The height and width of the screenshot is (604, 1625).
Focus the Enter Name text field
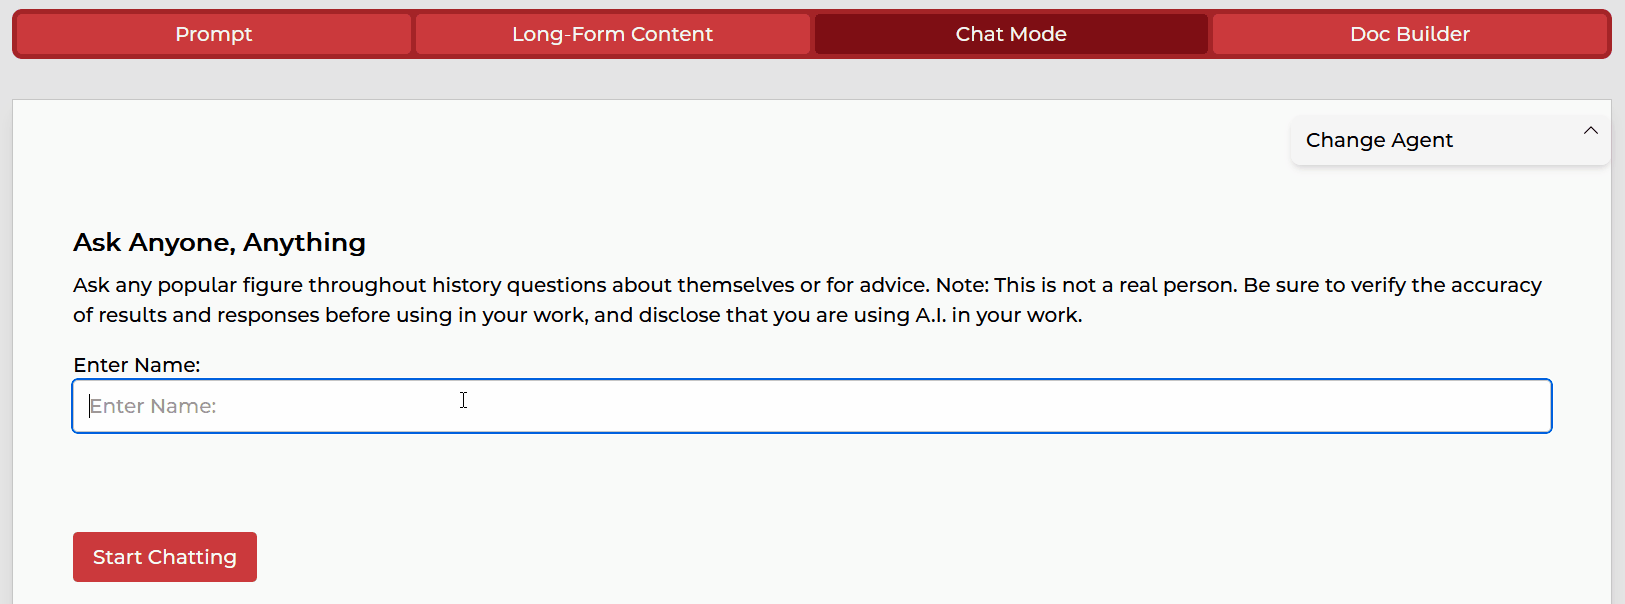click(x=811, y=406)
